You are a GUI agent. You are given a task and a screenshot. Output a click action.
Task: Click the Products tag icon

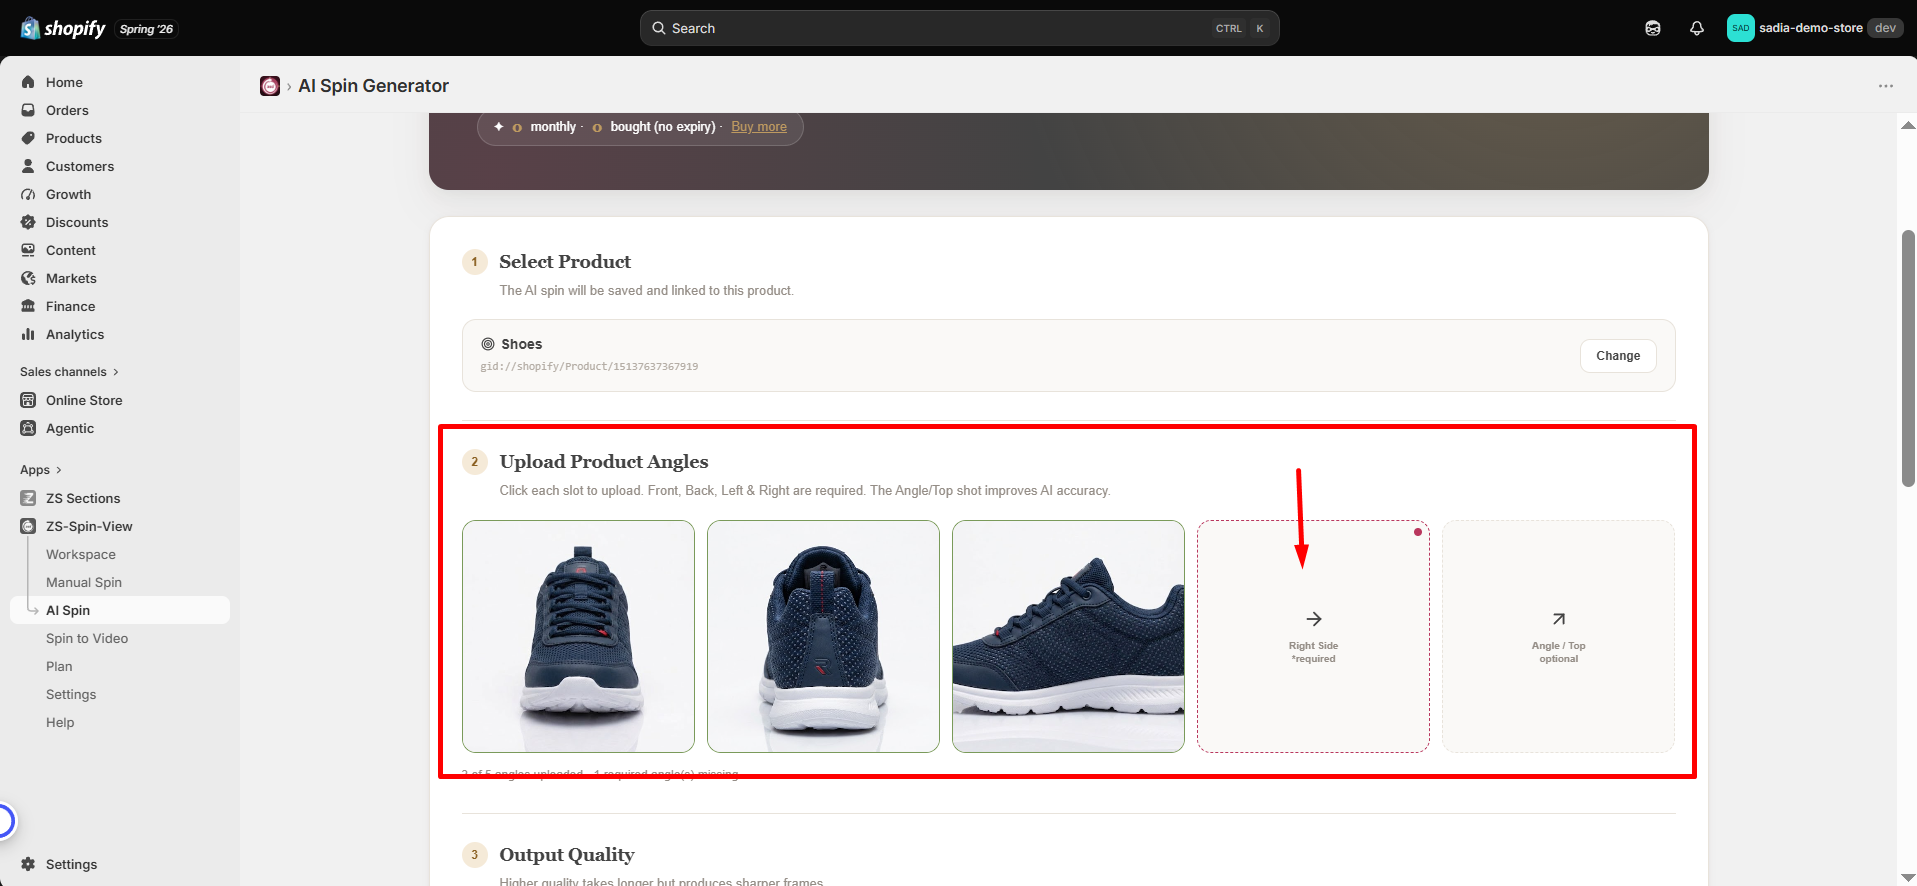28,138
